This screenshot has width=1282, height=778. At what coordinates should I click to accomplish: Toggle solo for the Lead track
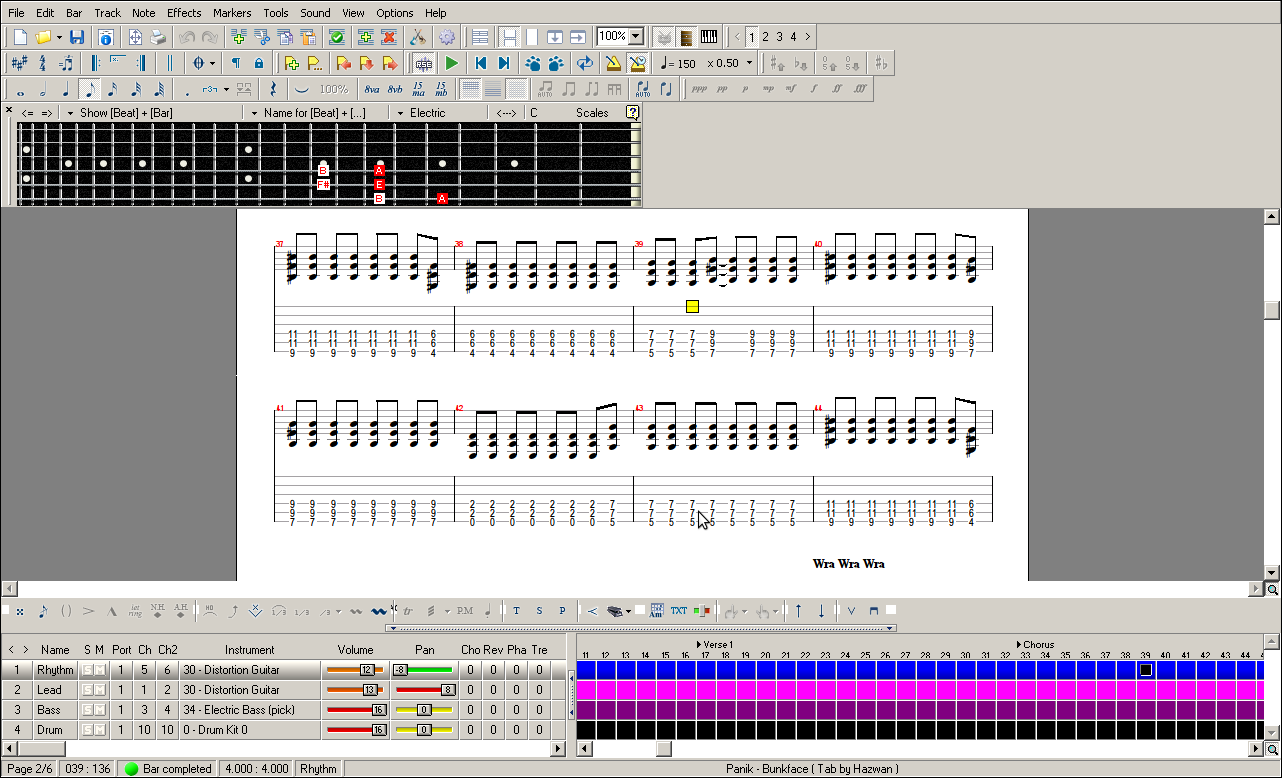[x=87, y=690]
